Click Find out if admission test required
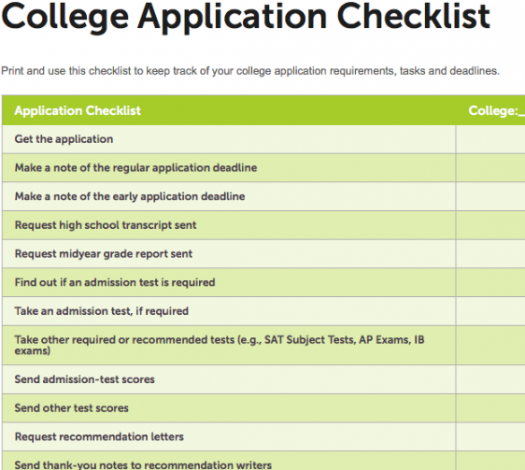This screenshot has width=525, height=470. pos(115,283)
